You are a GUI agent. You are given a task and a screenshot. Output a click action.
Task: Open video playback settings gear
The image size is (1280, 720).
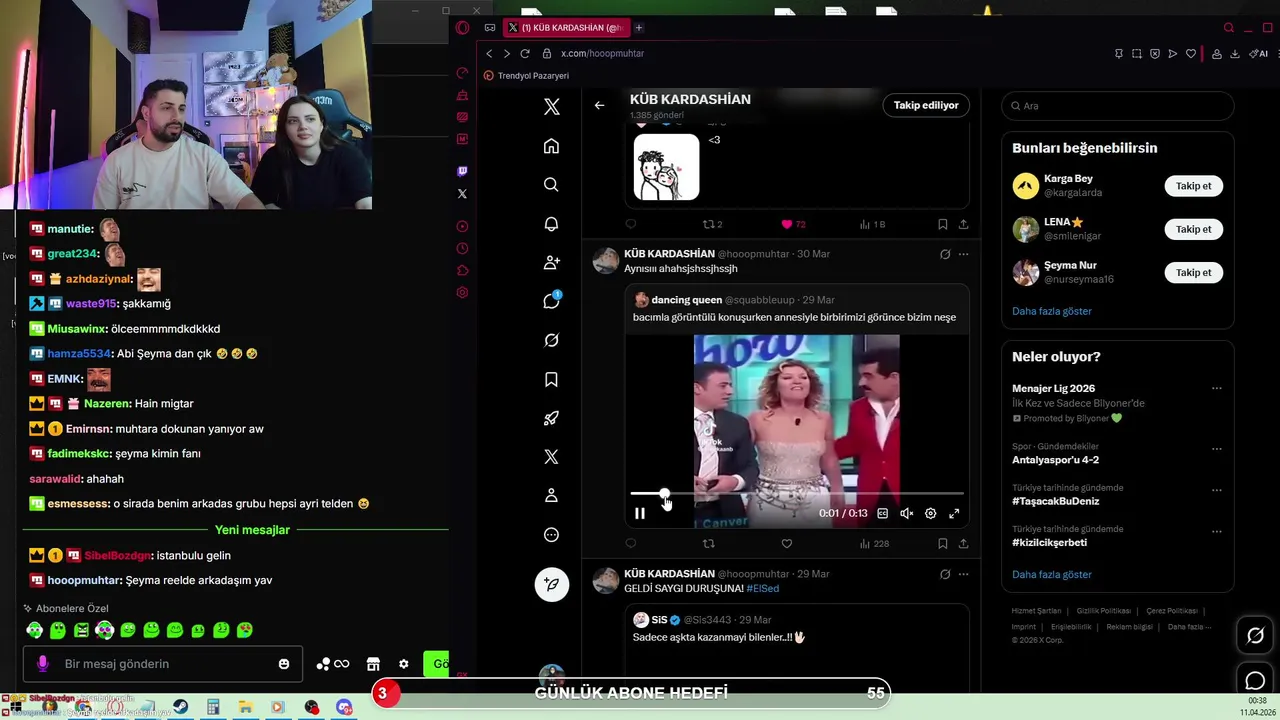(x=930, y=513)
